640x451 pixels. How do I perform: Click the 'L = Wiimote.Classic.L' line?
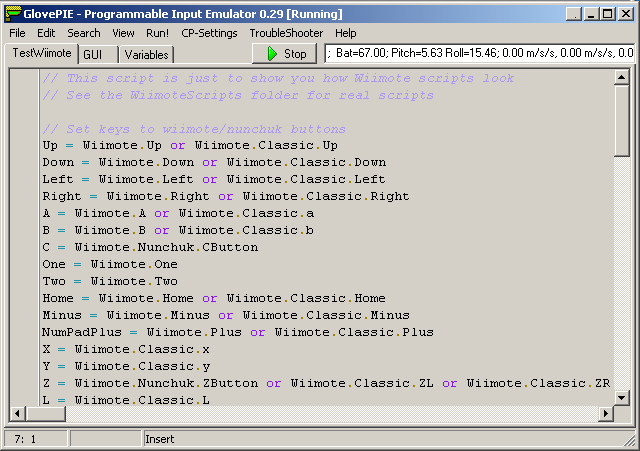pos(126,400)
